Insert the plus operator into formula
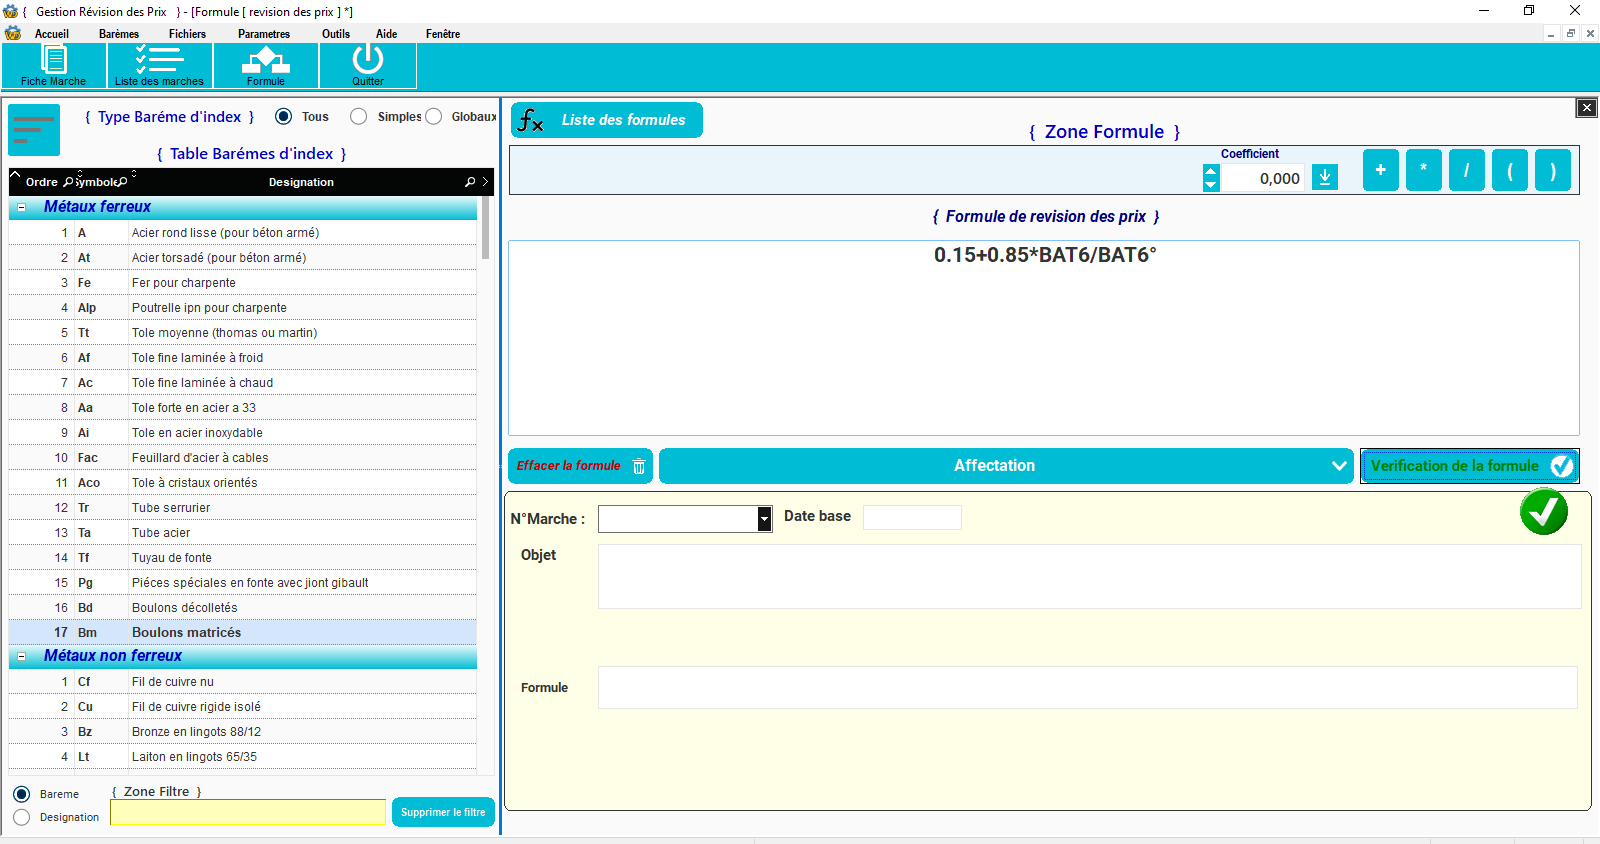The width and height of the screenshot is (1600, 844). pos(1380,170)
